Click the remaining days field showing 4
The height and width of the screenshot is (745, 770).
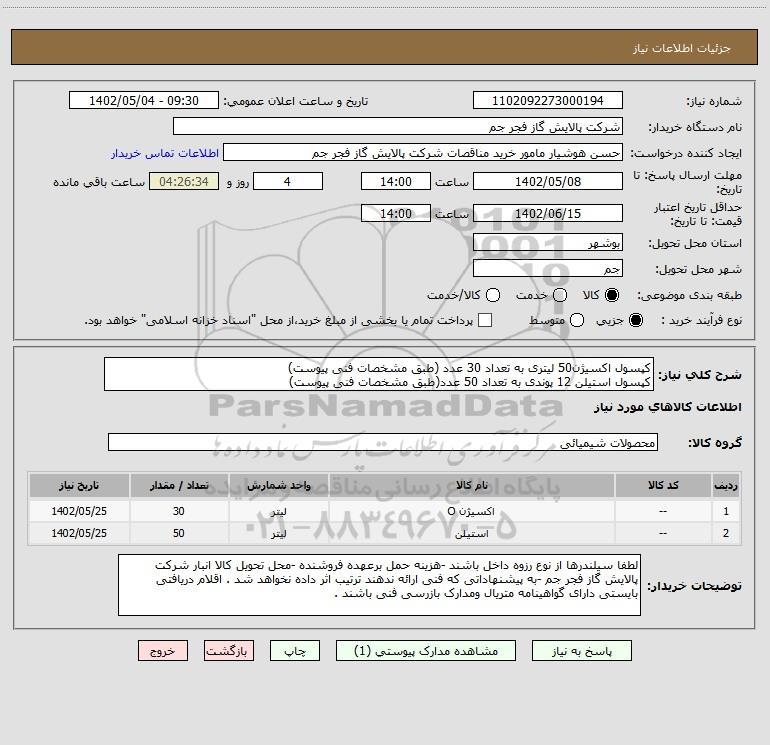(288, 181)
